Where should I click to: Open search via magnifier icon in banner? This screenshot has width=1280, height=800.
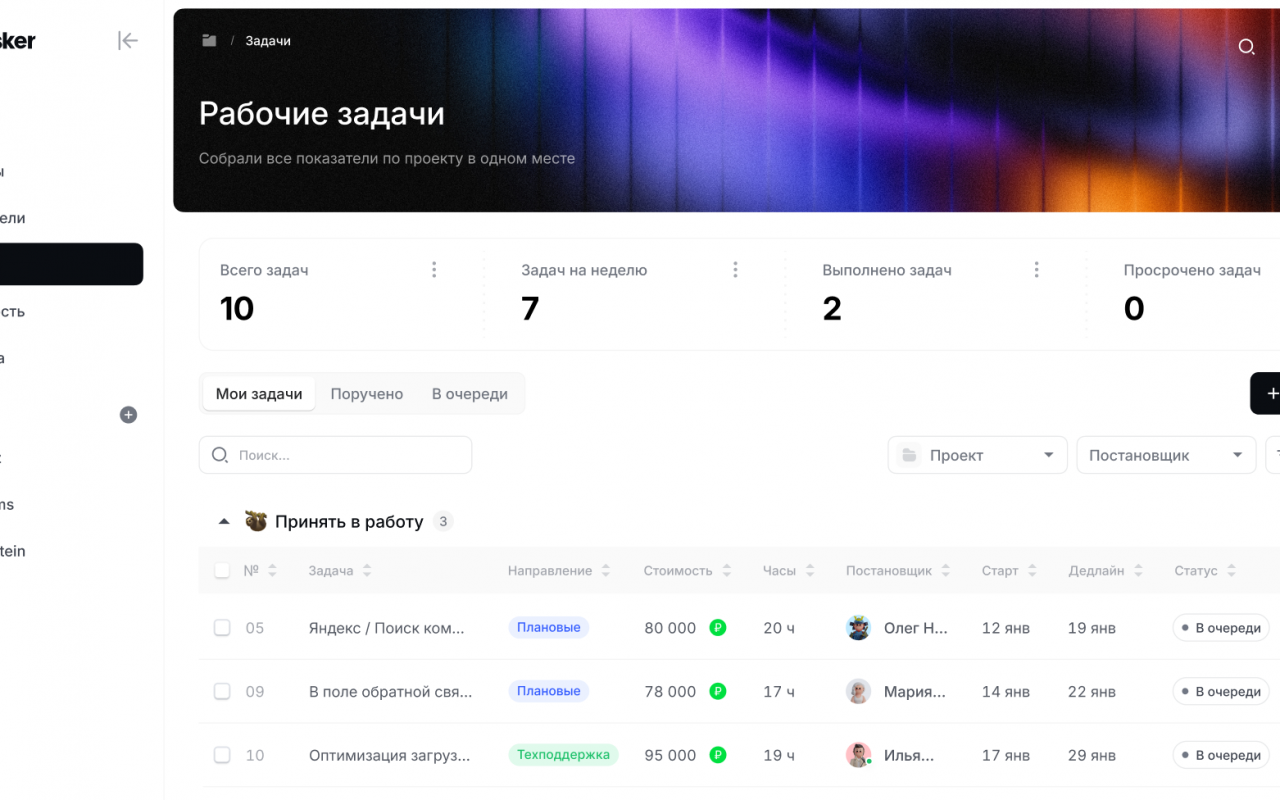(1246, 46)
